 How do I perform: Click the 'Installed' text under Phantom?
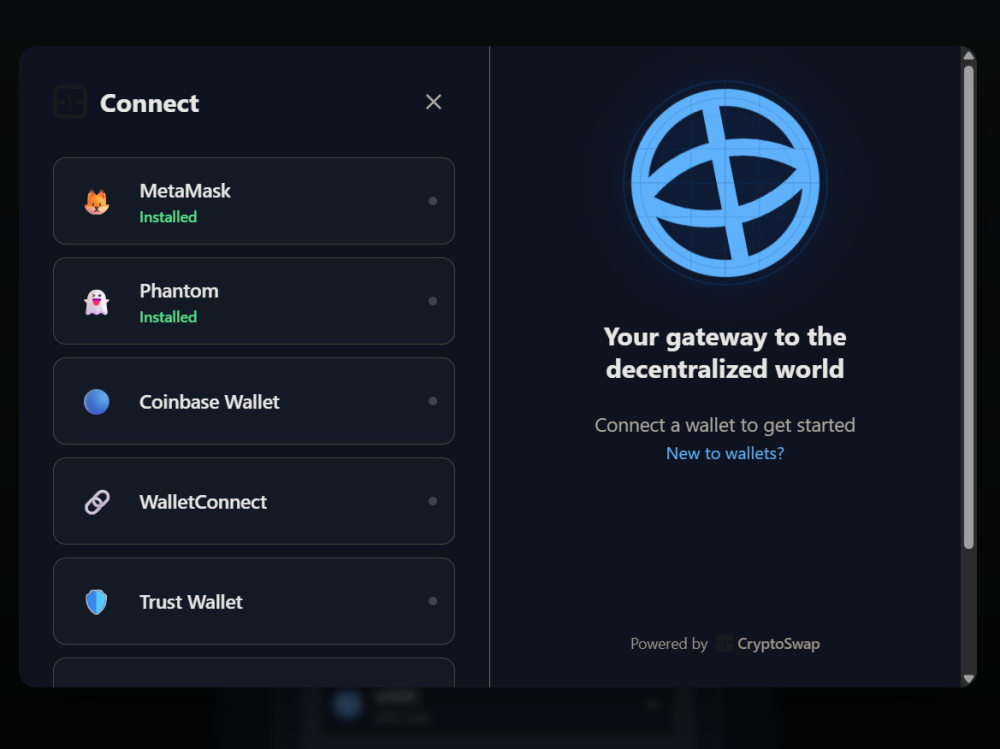(x=168, y=317)
